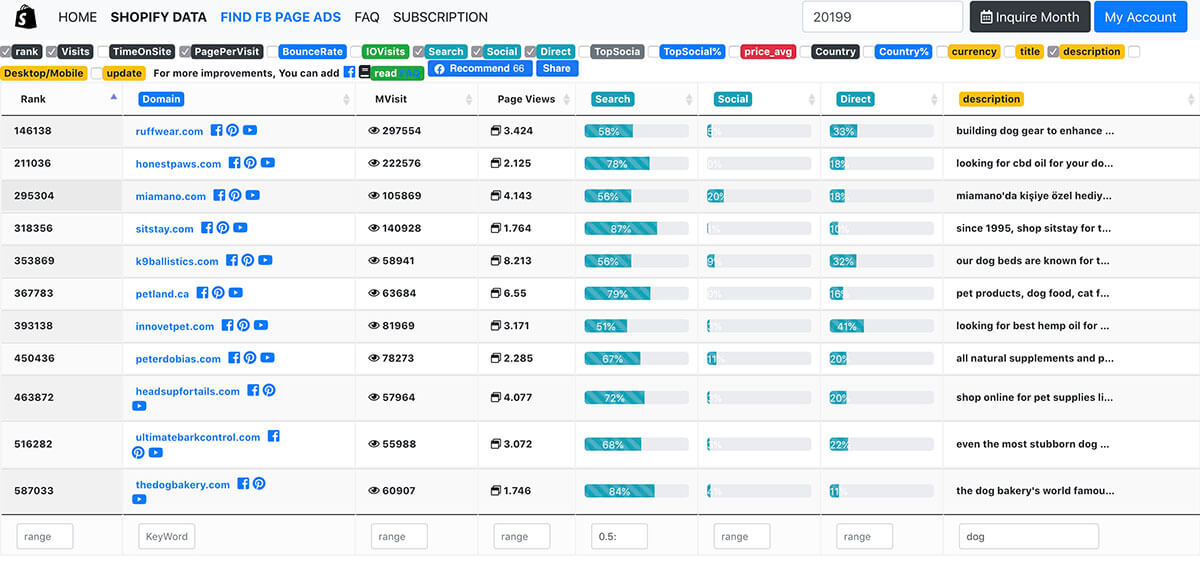Open ultimatebarkcontrol.com Facebook icon
Viewport: 1200px width, 565px height.
pyautogui.click(x=274, y=436)
